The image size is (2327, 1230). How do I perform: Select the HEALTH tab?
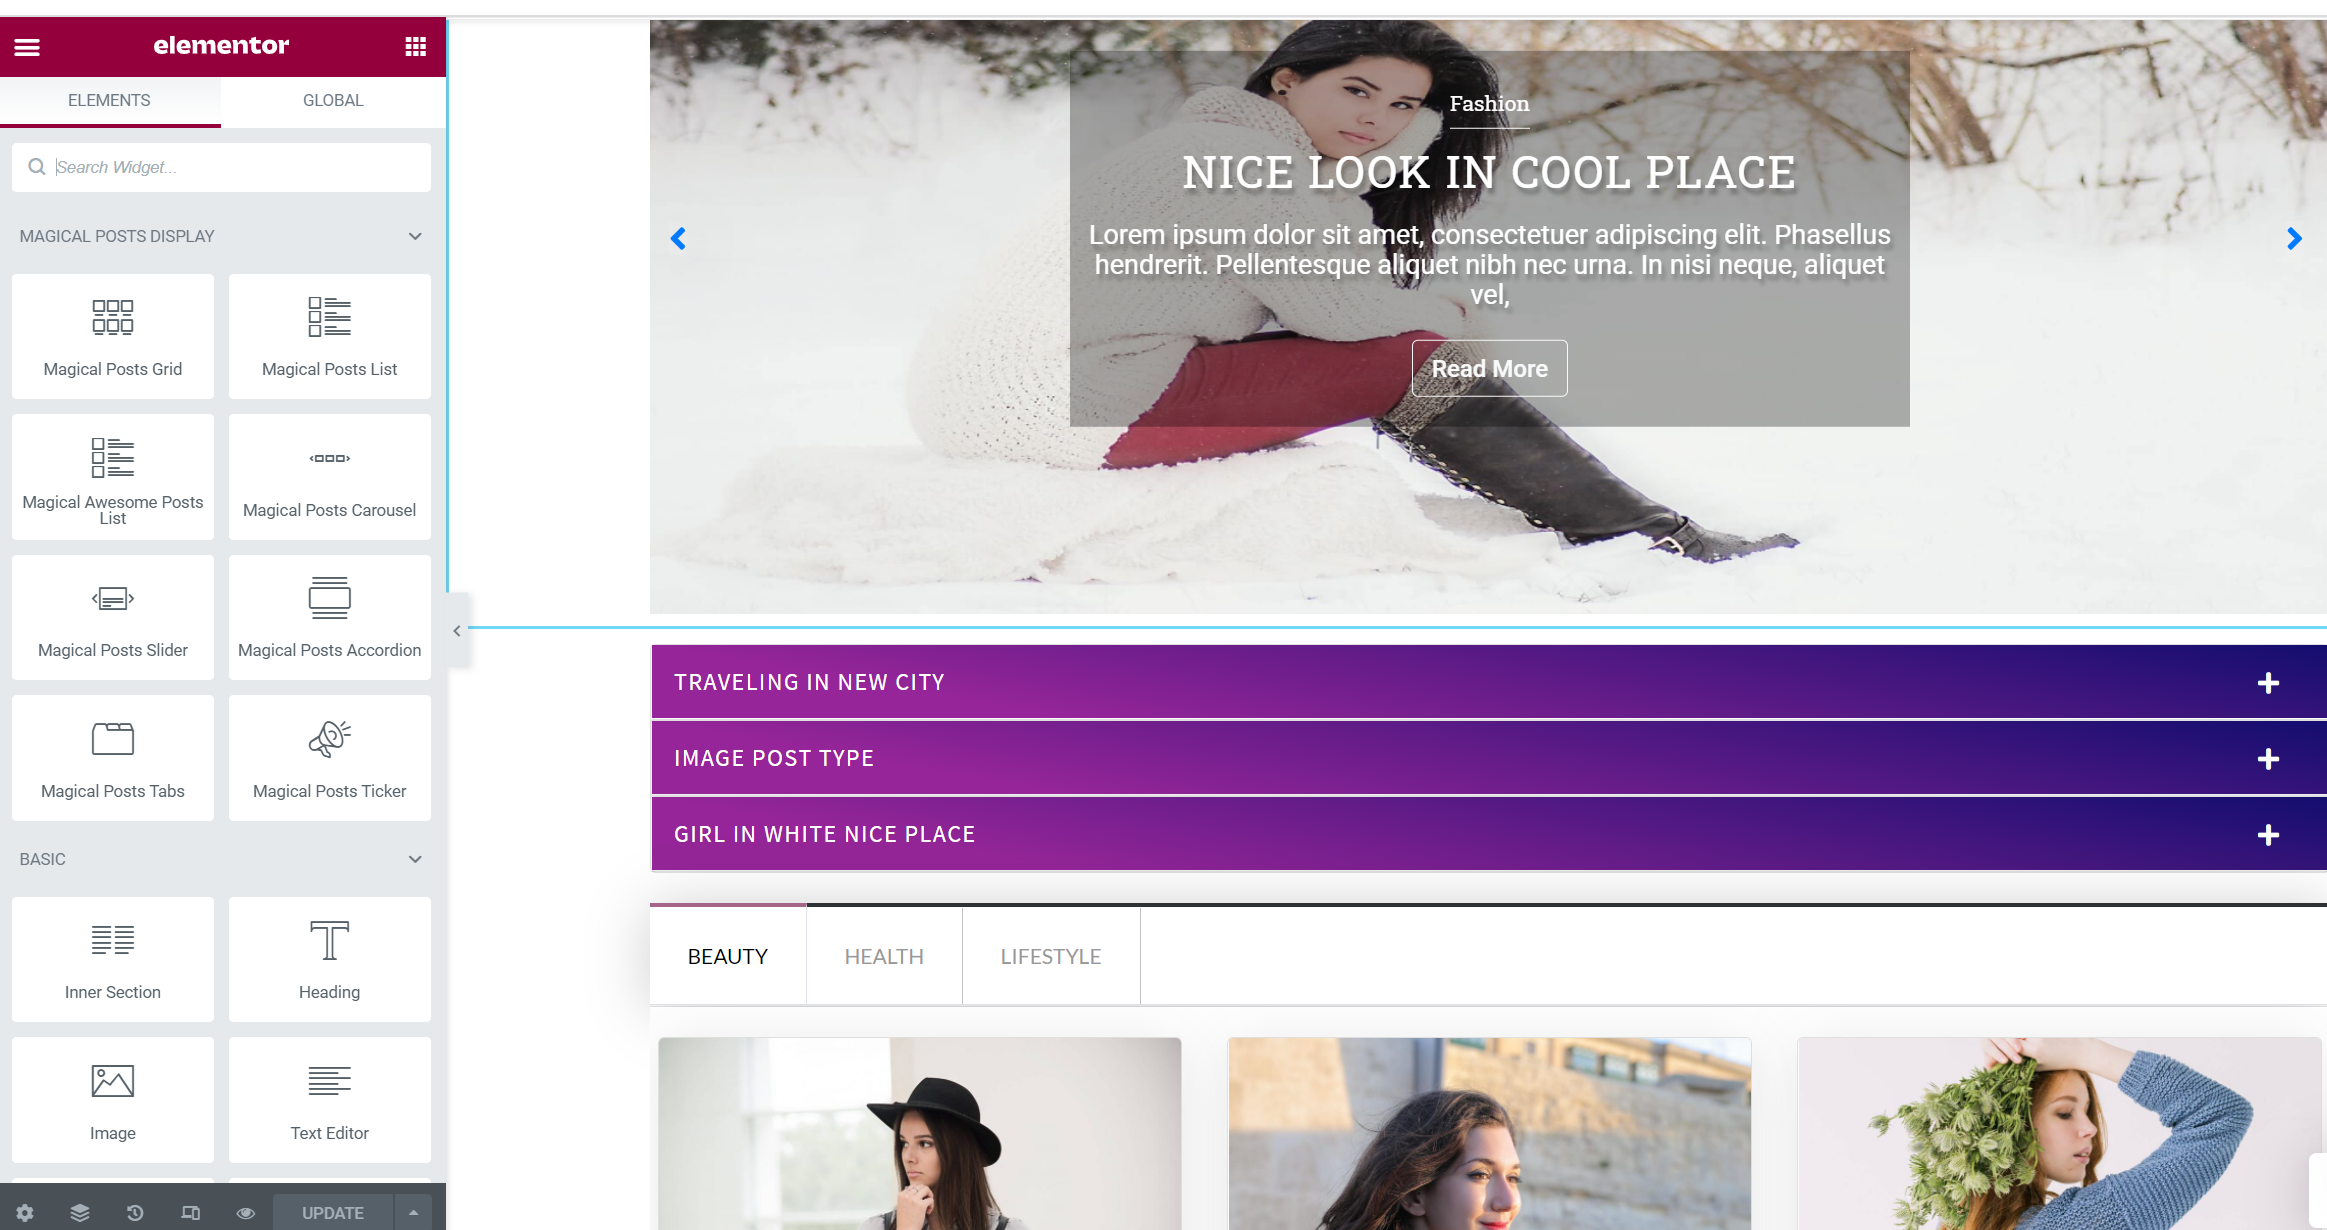point(883,954)
